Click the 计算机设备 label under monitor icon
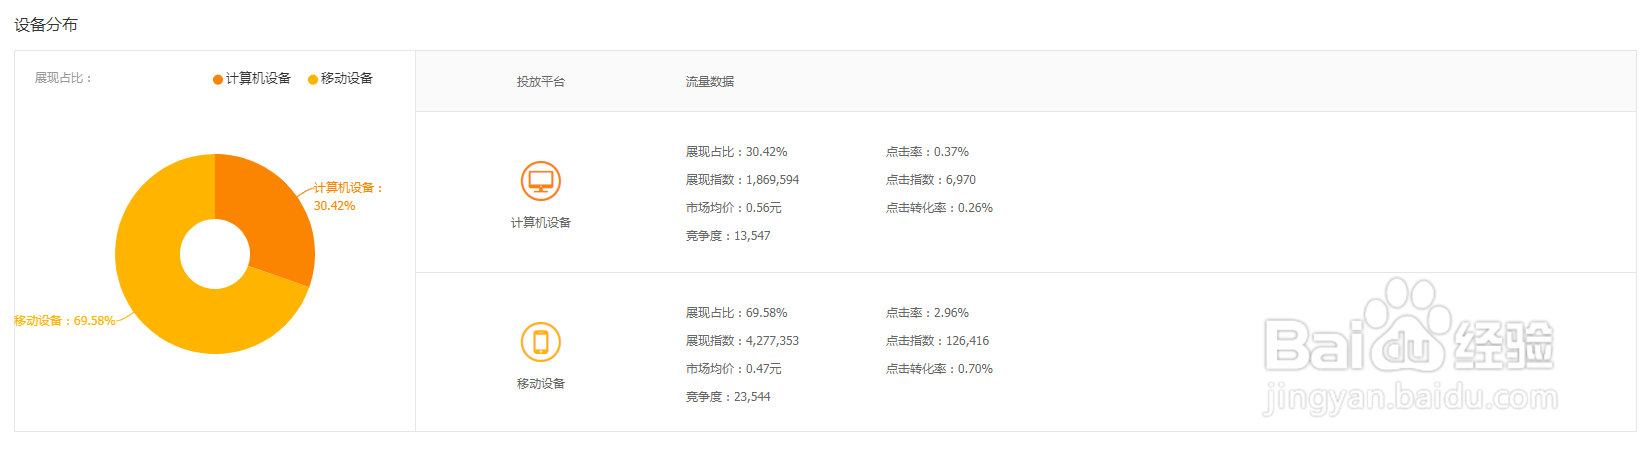The width and height of the screenshot is (1647, 453). tap(541, 223)
